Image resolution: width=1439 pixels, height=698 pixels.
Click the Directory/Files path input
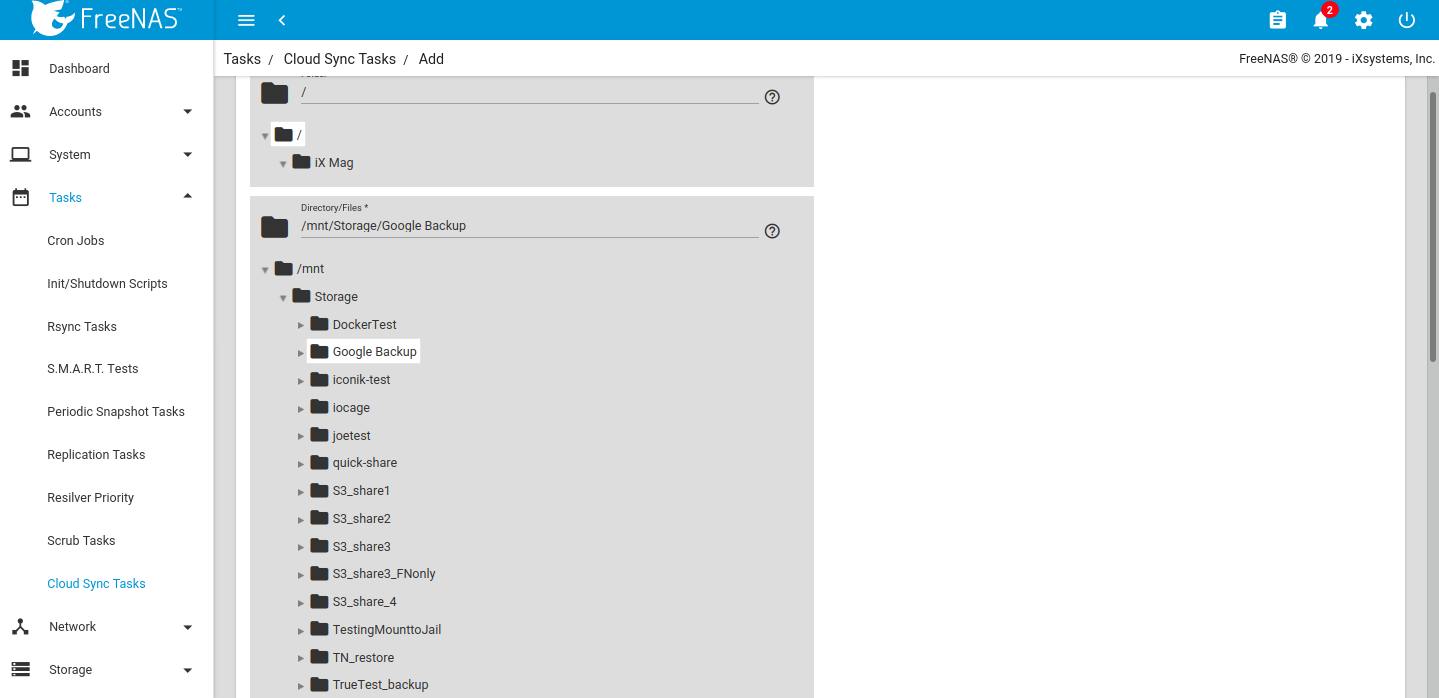(528, 226)
